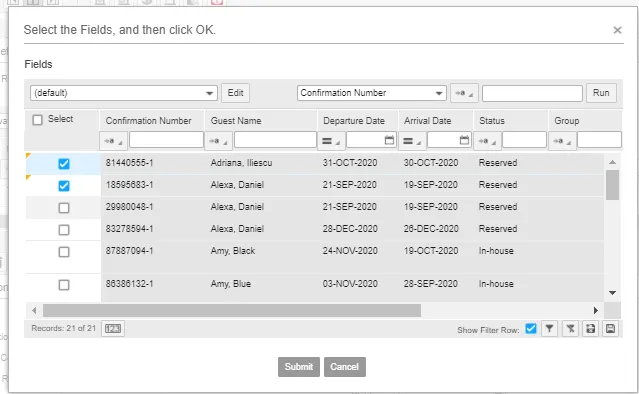Toggle the Select all checkbox
Screen dimensions: 639x394
(37, 120)
